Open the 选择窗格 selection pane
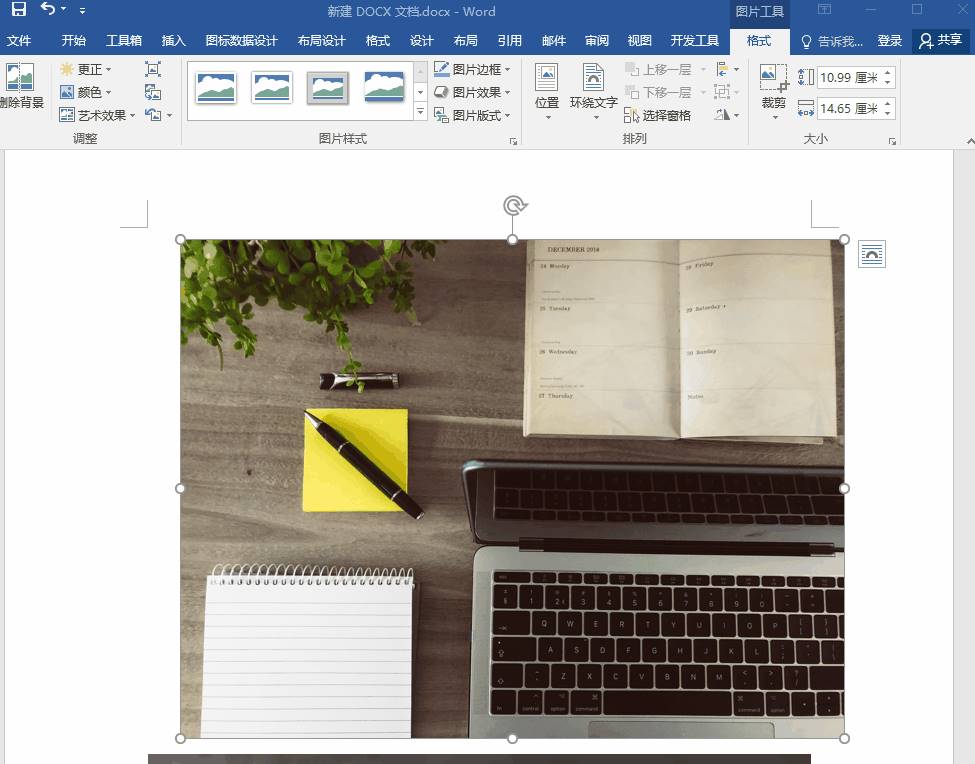Screen dimensions: 975x764 pyautogui.click(x=658, y=115)
